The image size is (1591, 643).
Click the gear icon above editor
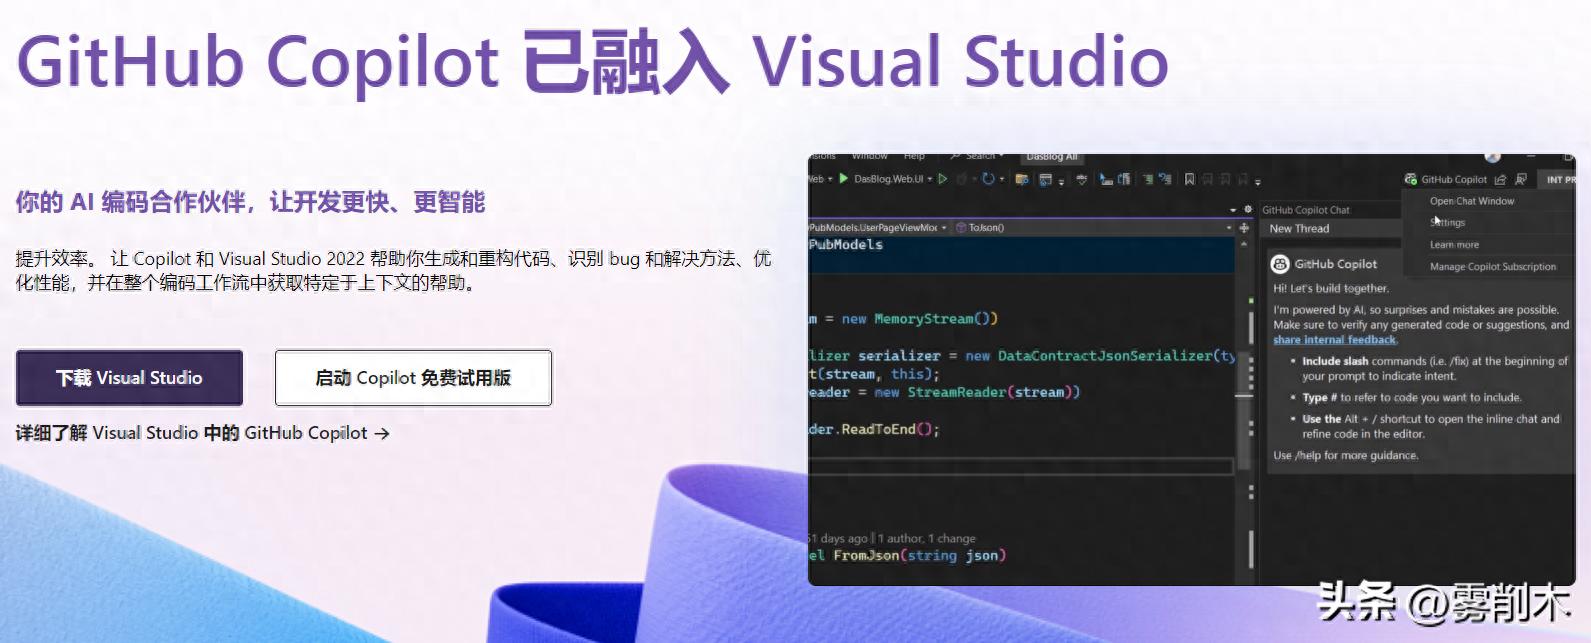1248,209
